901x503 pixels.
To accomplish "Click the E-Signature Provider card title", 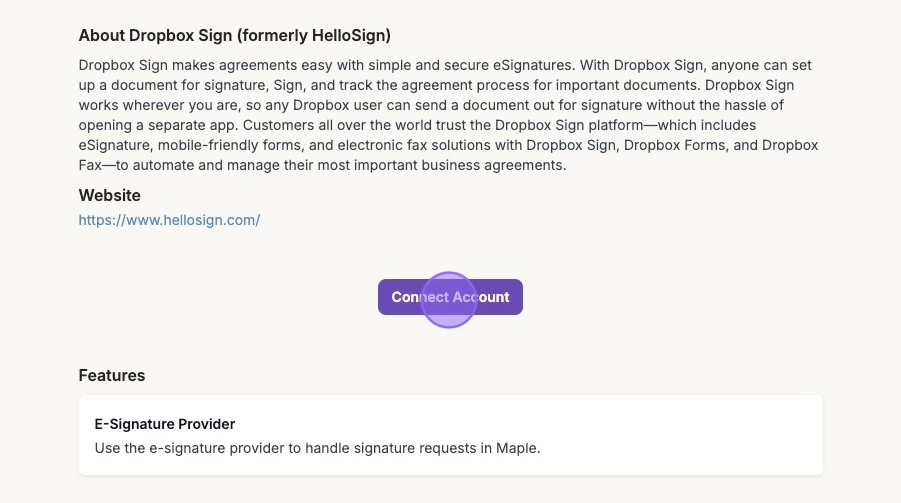I will point(164,424).
